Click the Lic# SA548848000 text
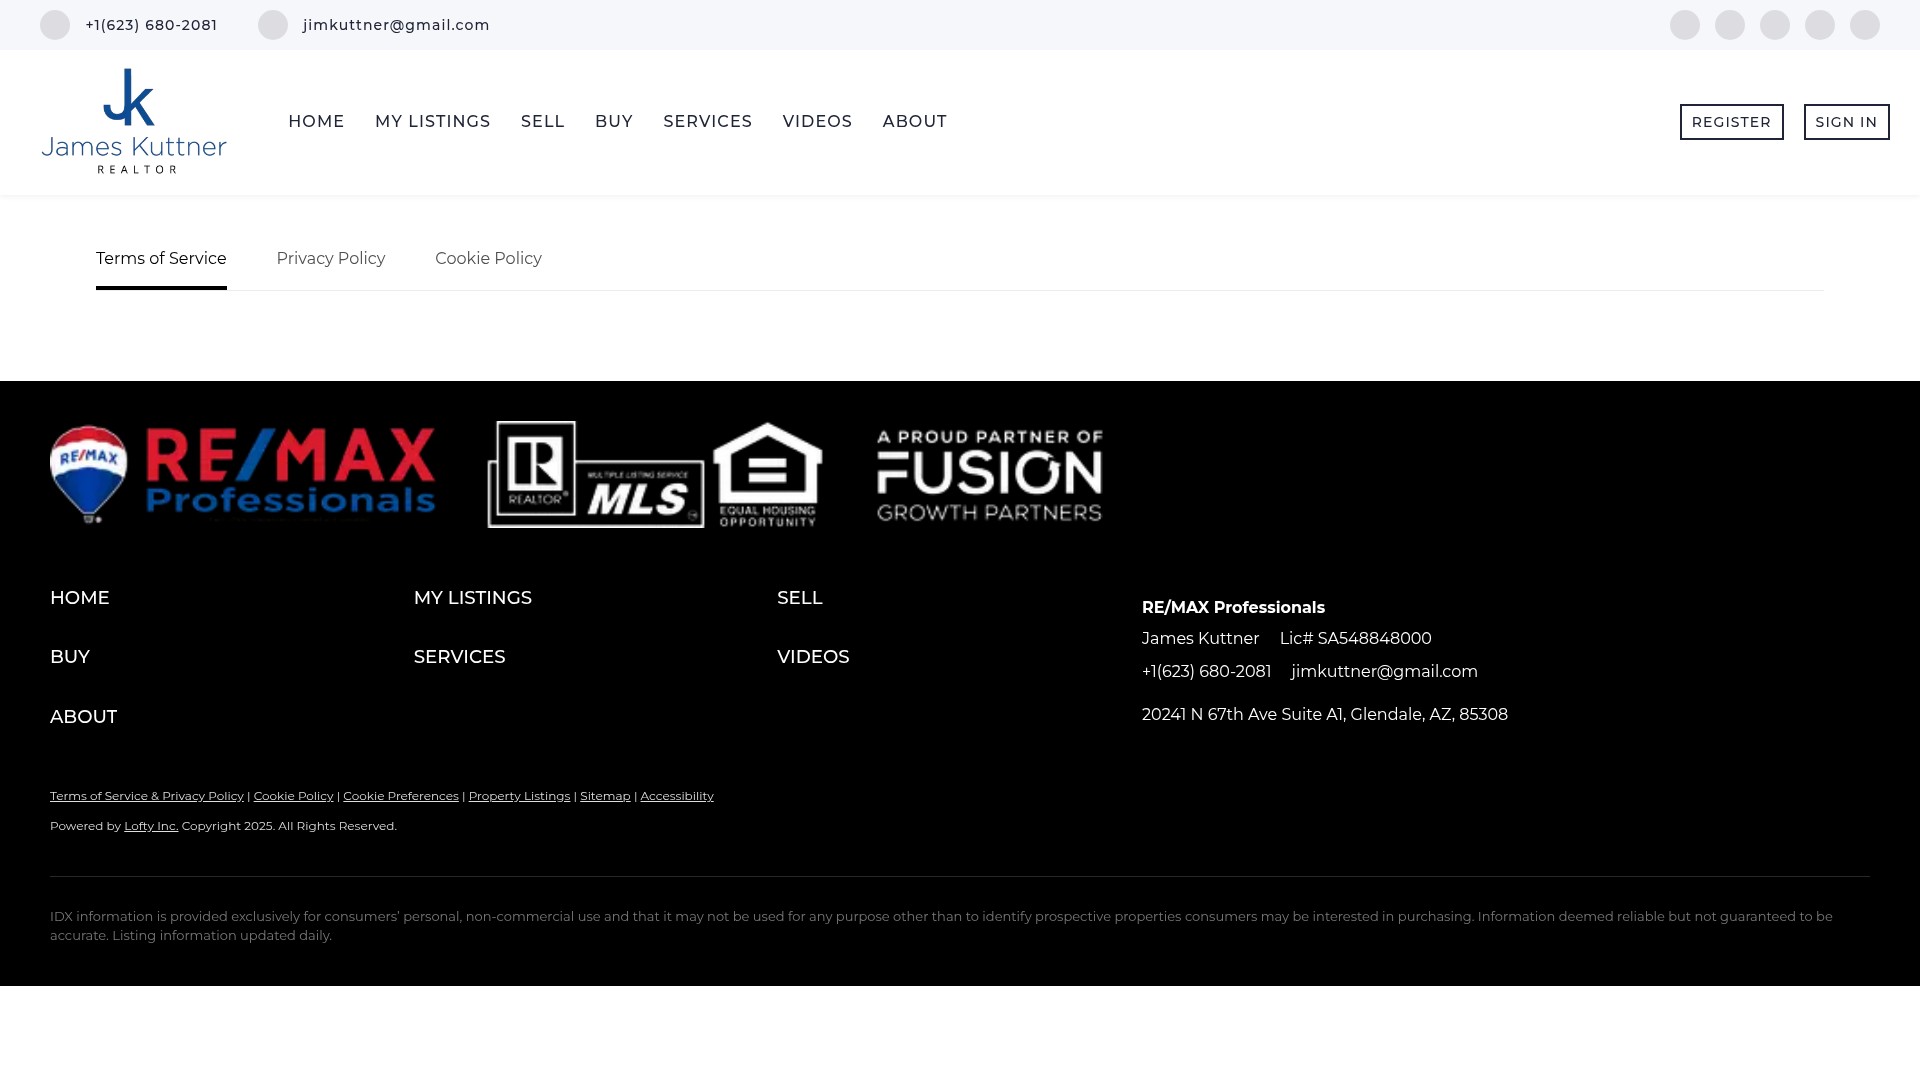 coord(1355,639)
